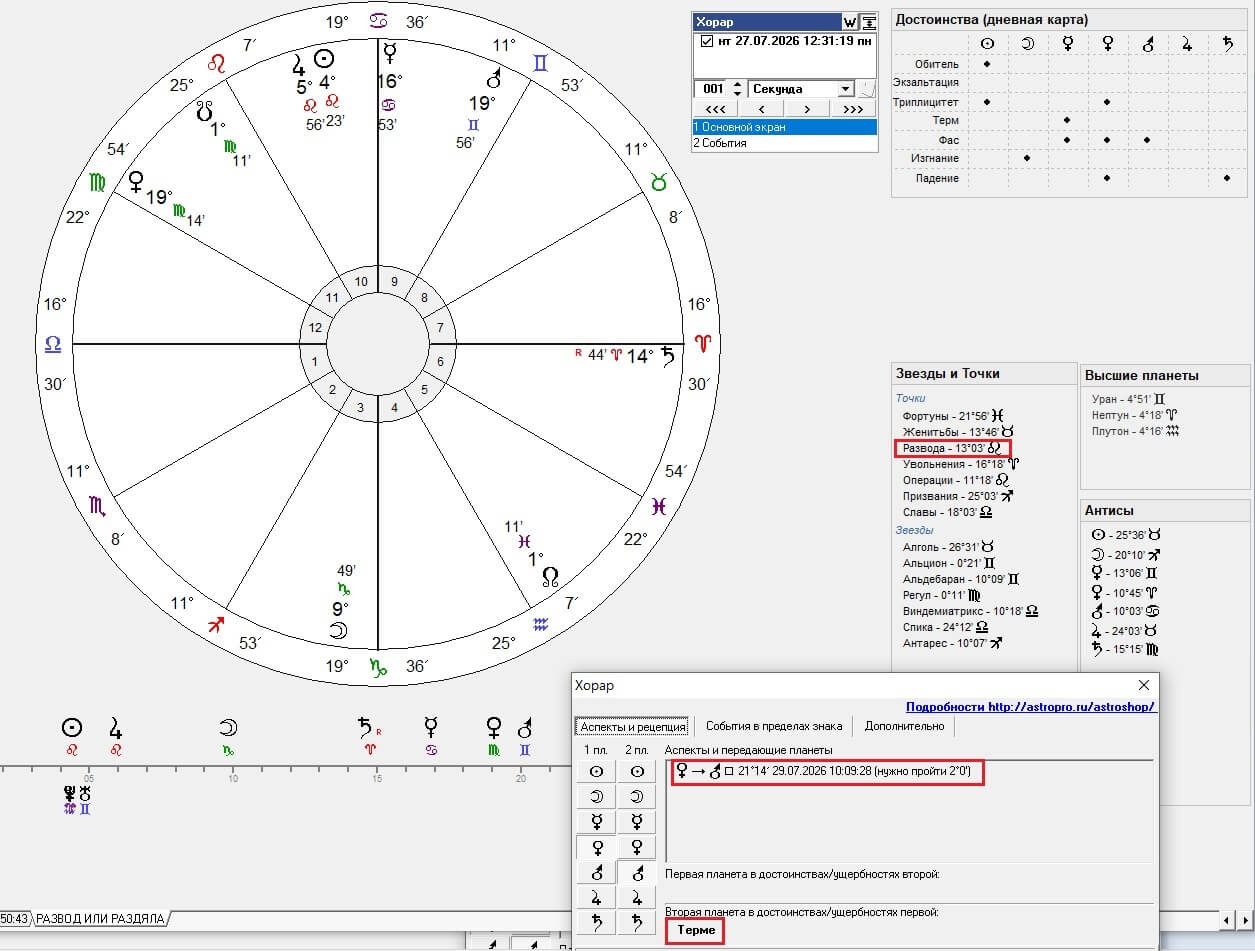Click the Развода - 13°03' point entry
Image resolution: width=1255 pixels, height=951 pixels.
point(951,448)
